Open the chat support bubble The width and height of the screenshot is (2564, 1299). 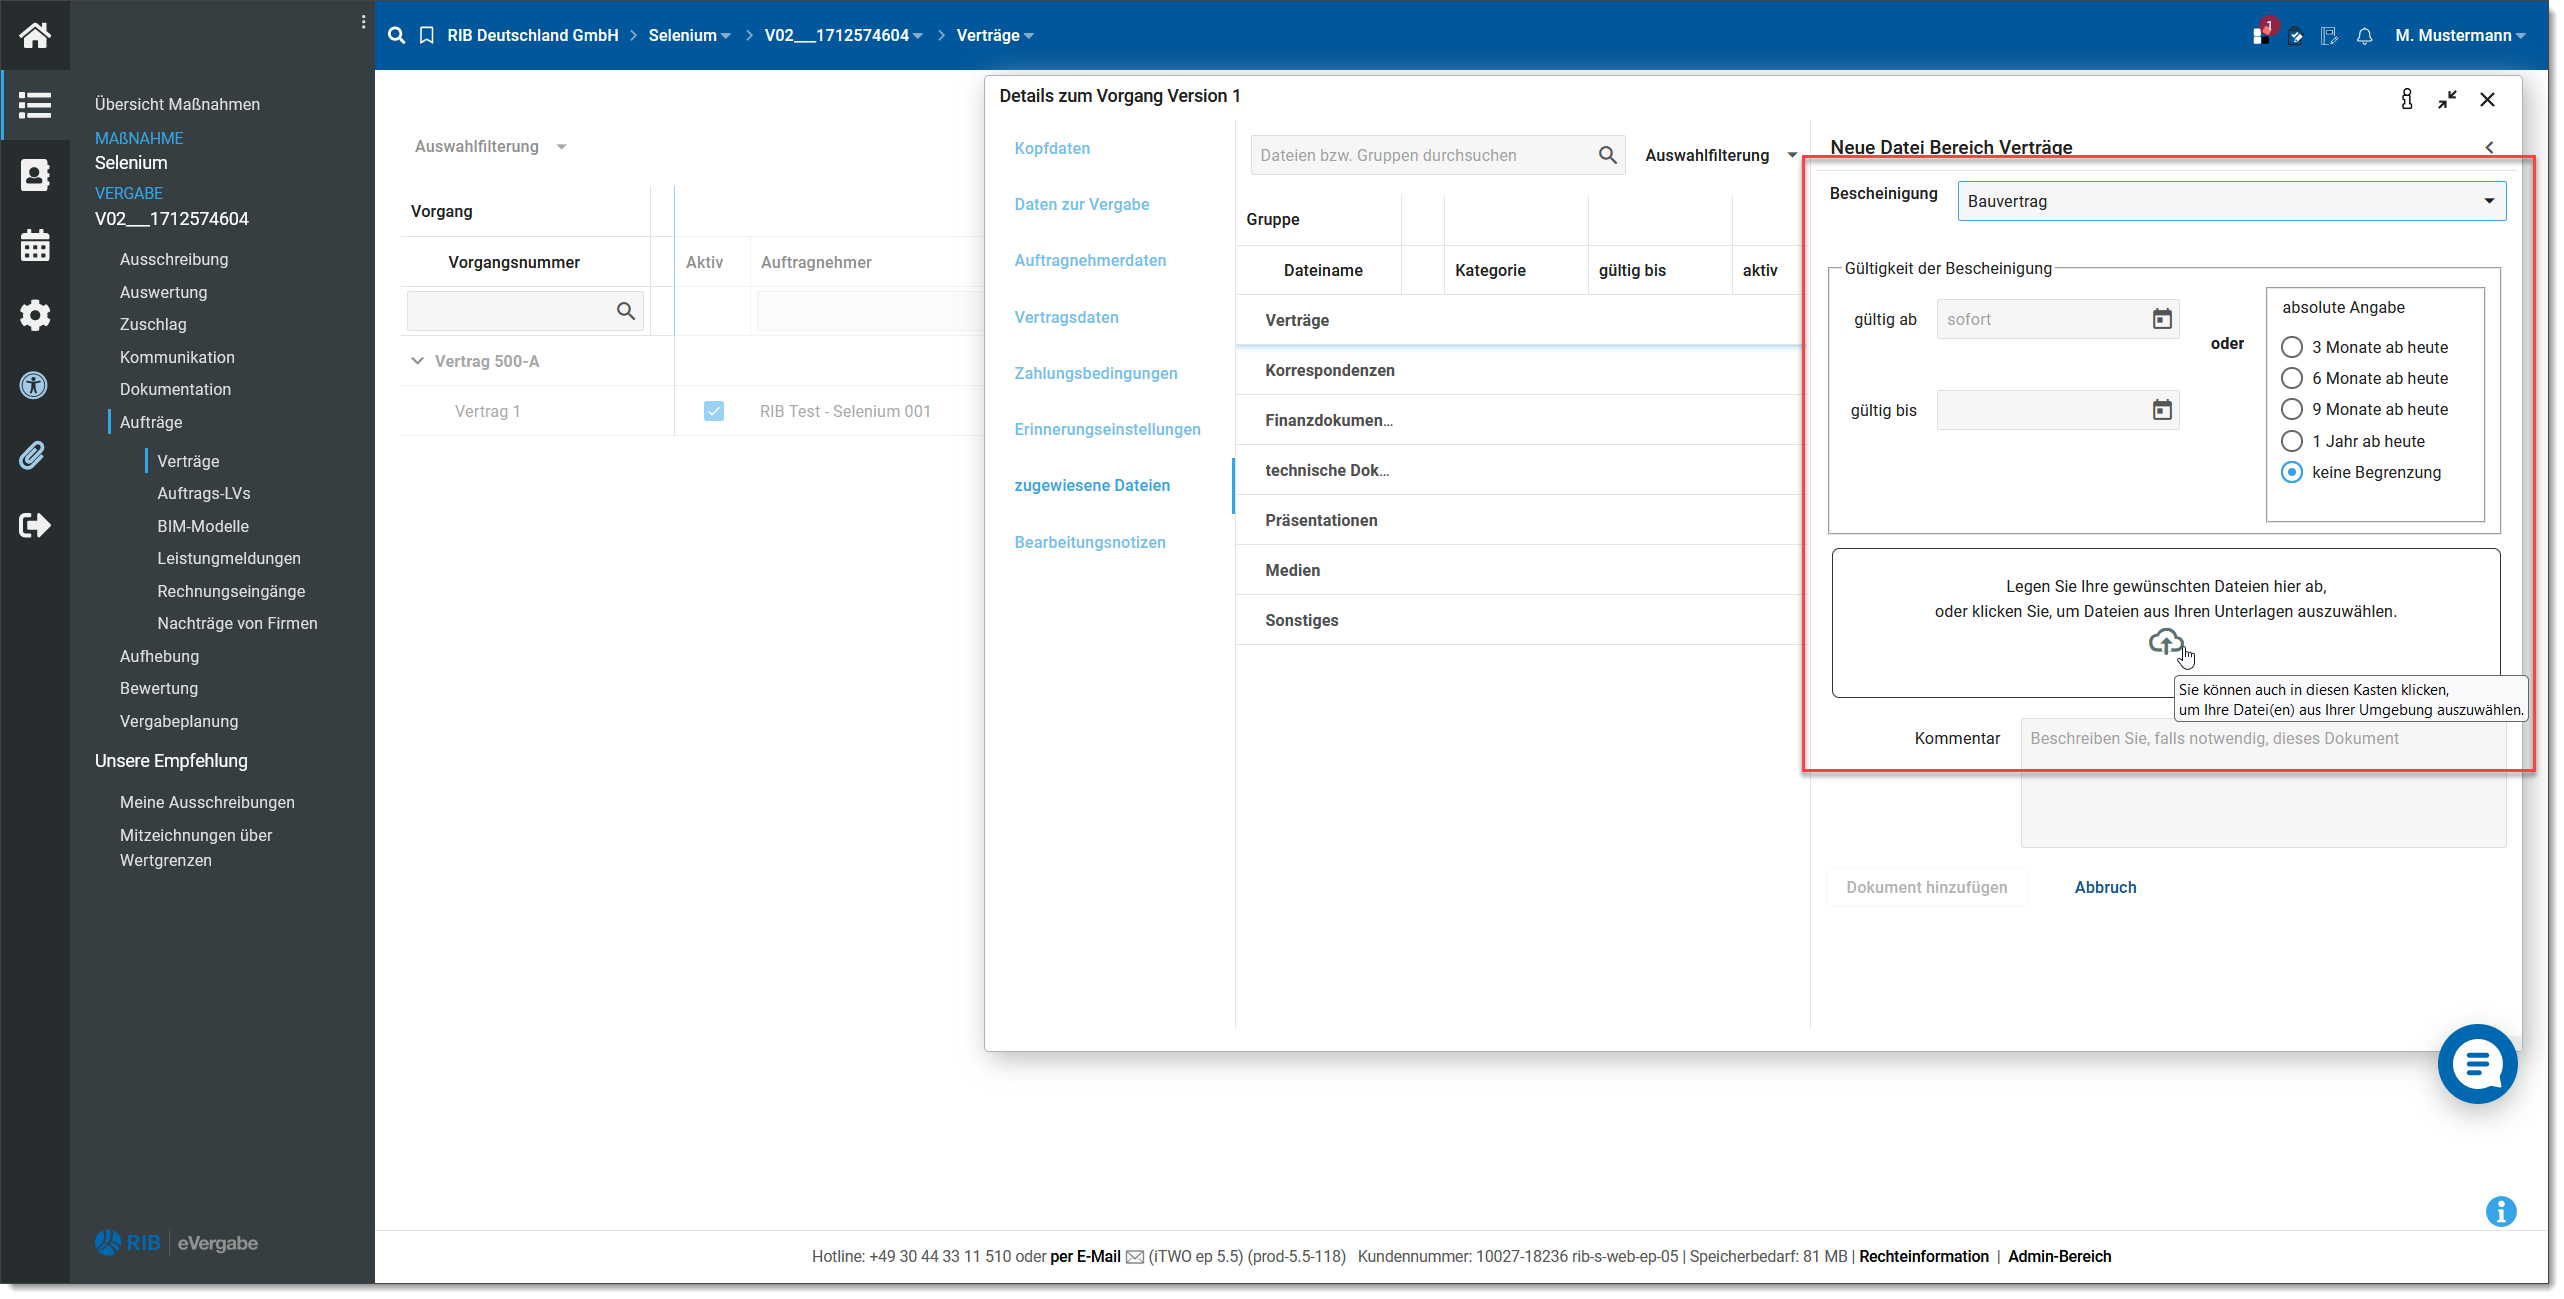[x=2477, y=1064]
